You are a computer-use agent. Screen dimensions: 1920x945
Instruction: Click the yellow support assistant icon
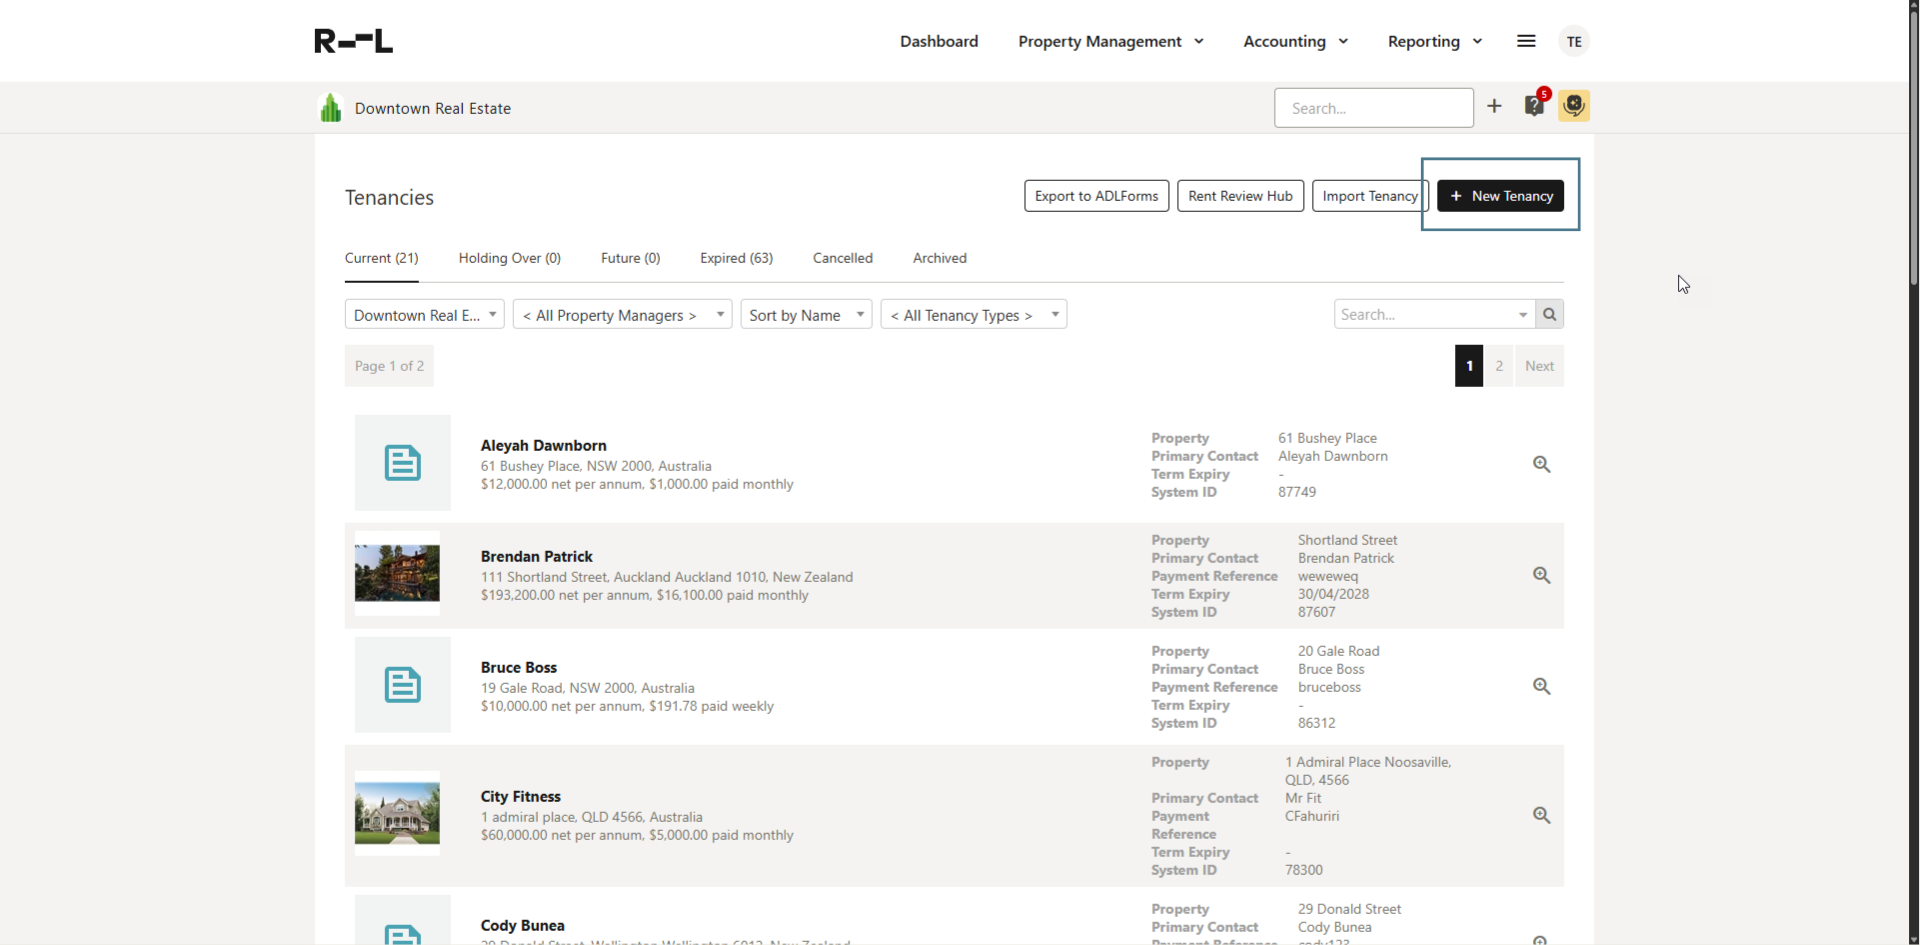(1574, 106)
